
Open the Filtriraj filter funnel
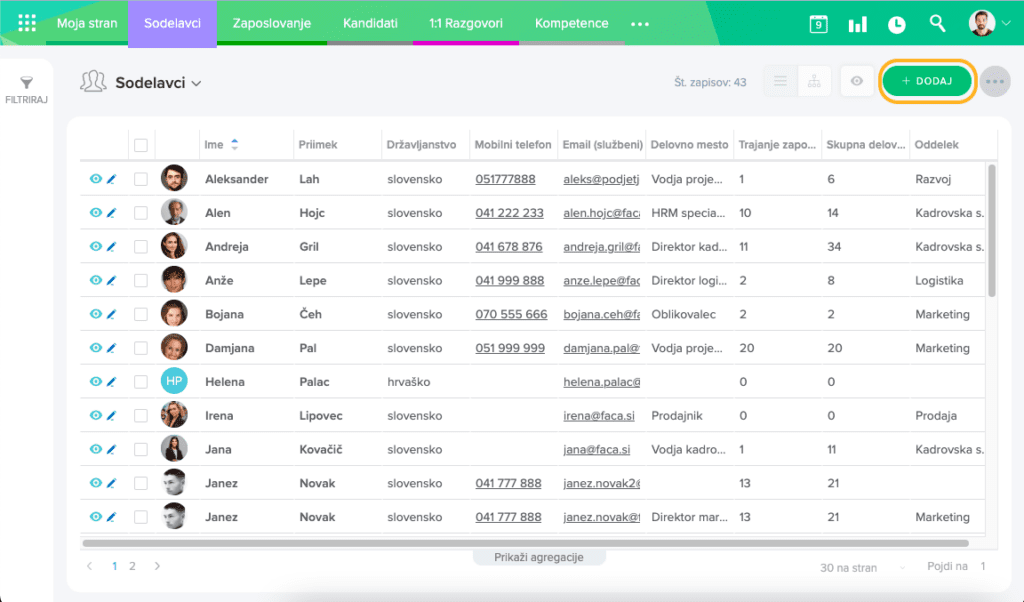tap(27, 89)
